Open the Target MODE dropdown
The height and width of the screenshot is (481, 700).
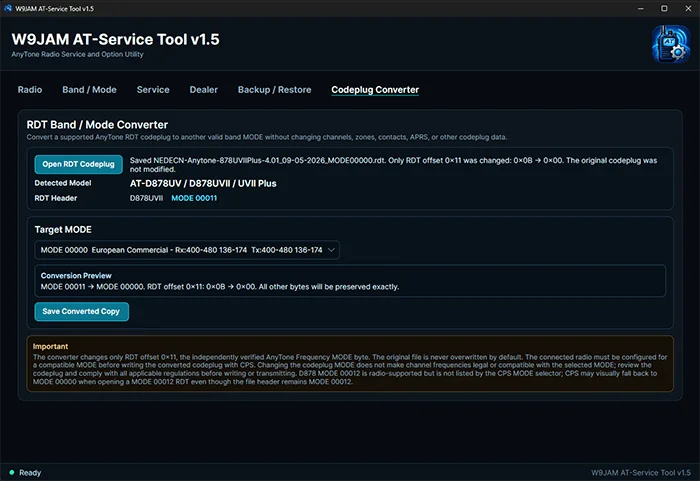[187, 250]
